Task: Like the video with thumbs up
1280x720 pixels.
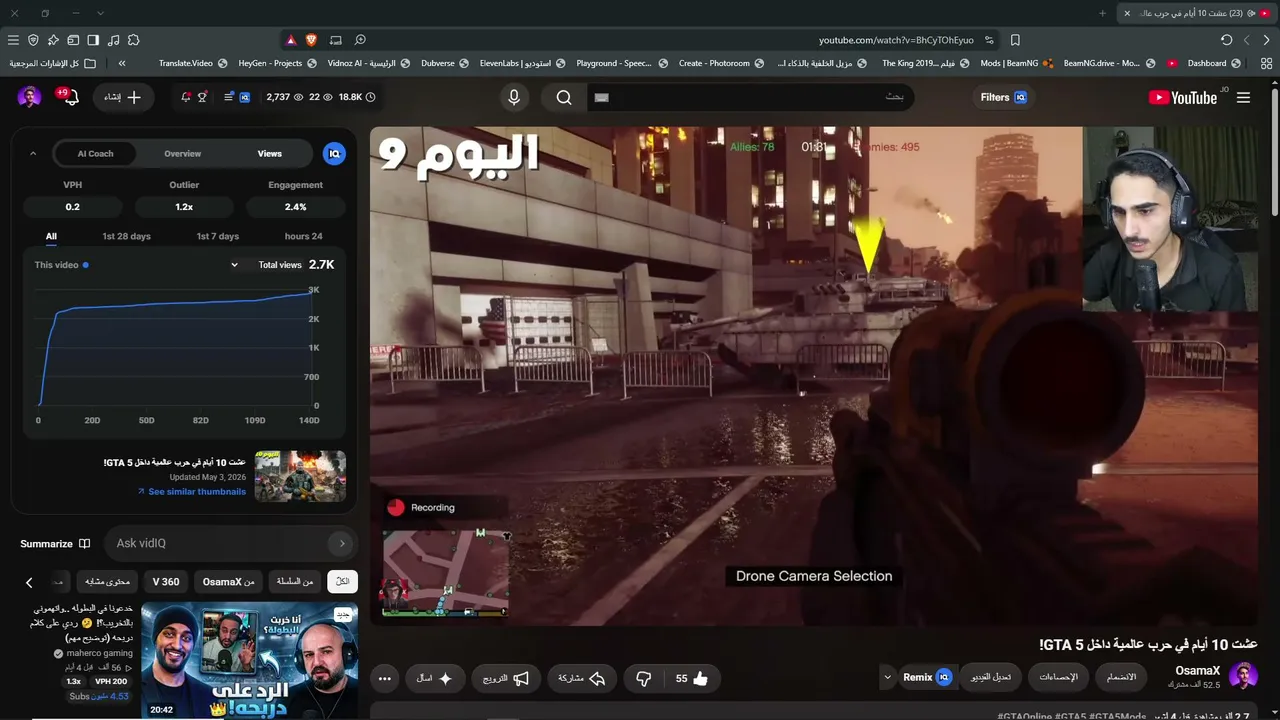Action: pyautogui.click(x=691, y=678)
